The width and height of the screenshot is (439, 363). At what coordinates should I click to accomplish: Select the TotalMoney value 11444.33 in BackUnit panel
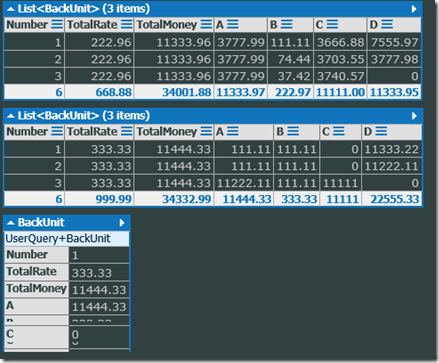click(x=99, y=290)
